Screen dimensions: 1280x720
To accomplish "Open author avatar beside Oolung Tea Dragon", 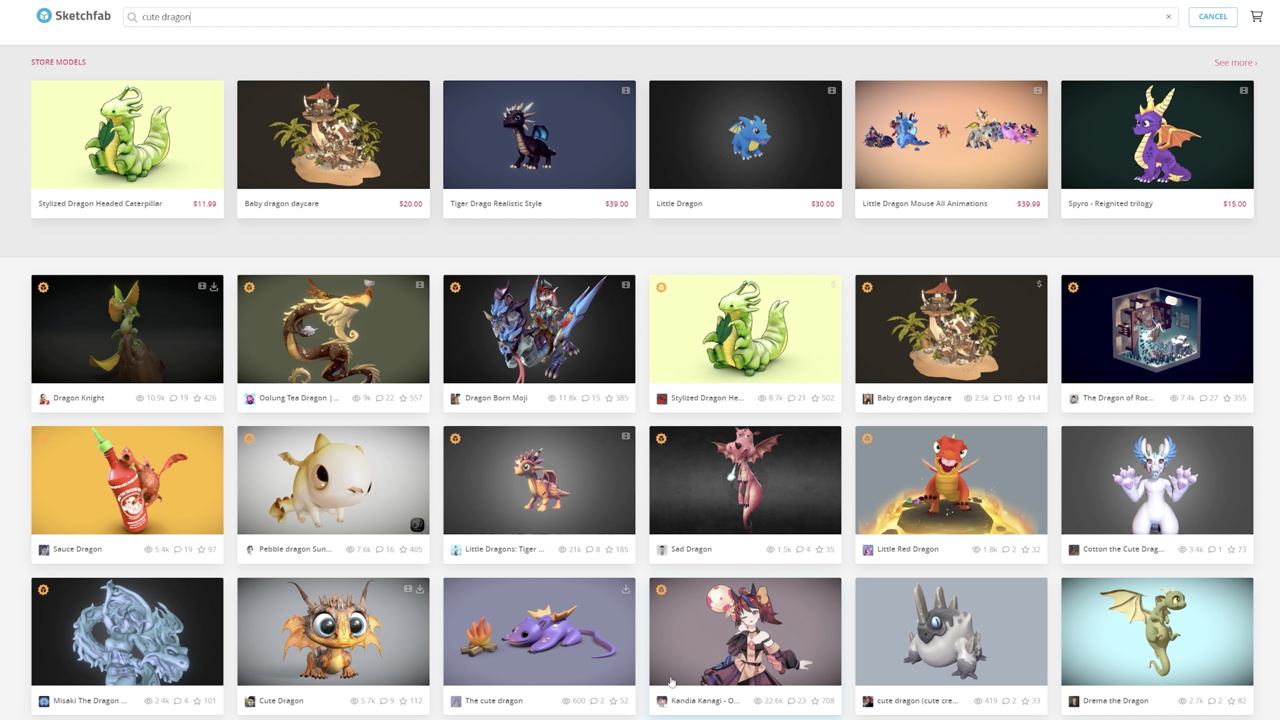I will tap(250, 399).
